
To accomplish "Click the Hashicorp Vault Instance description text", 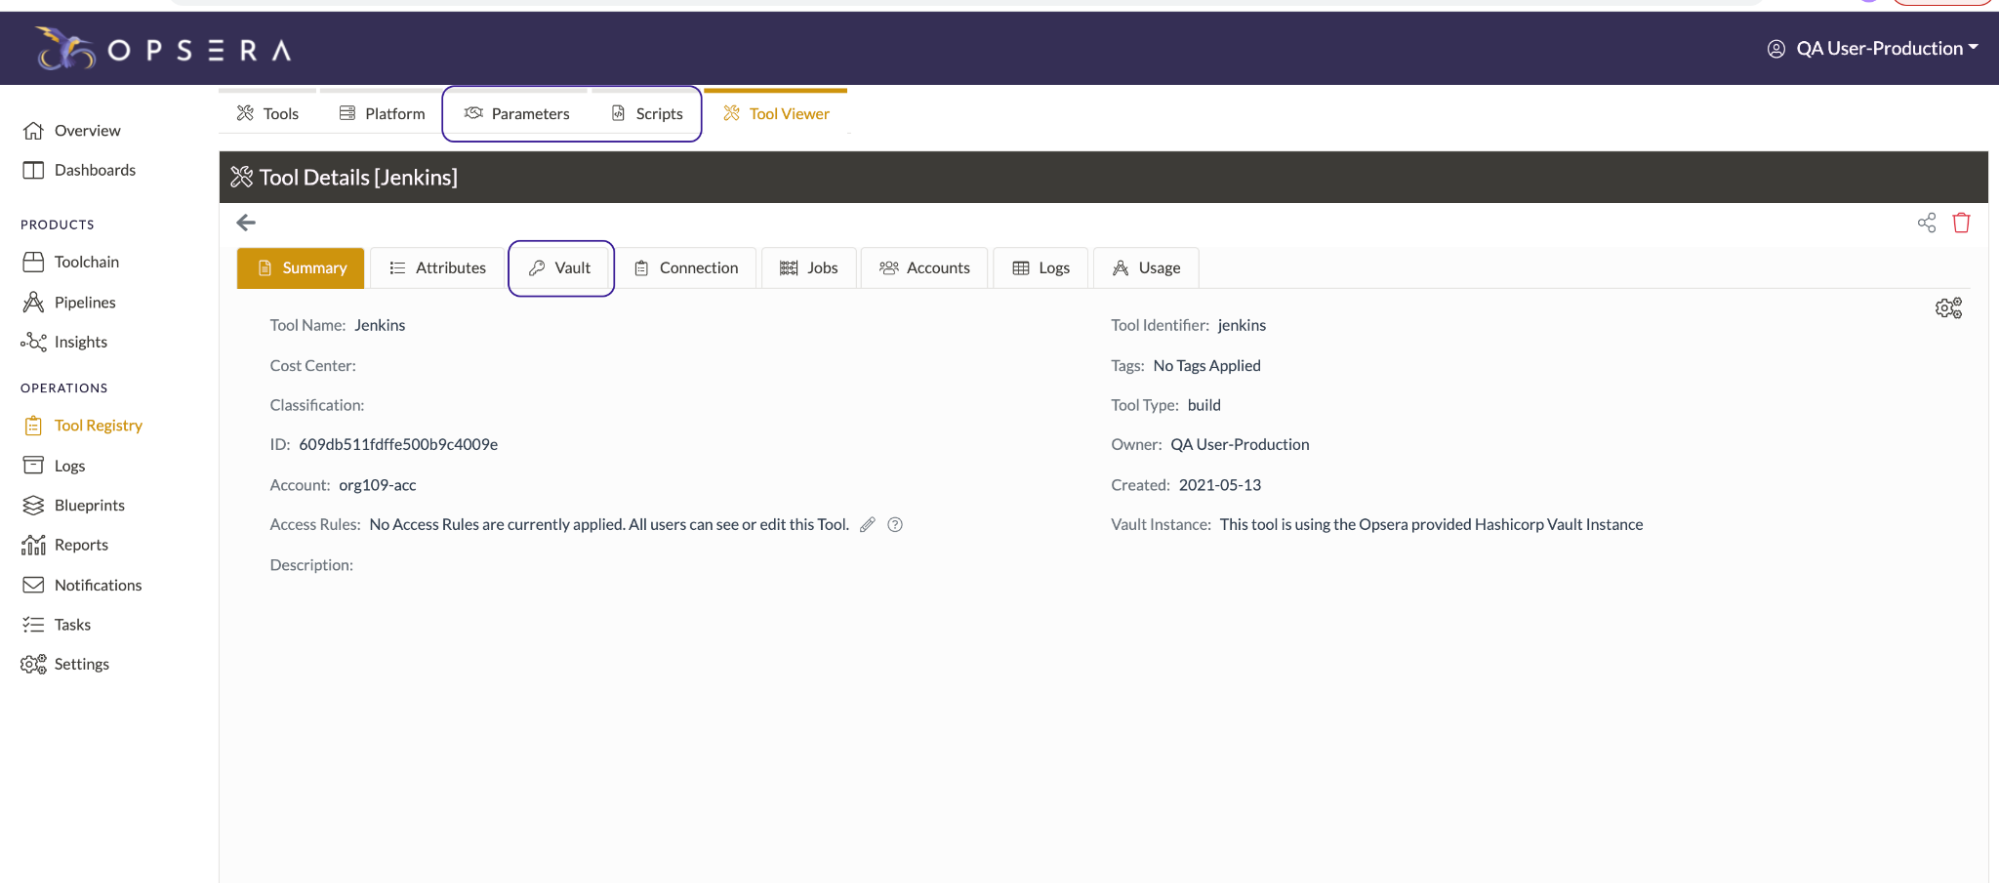I will point(1431,525).
